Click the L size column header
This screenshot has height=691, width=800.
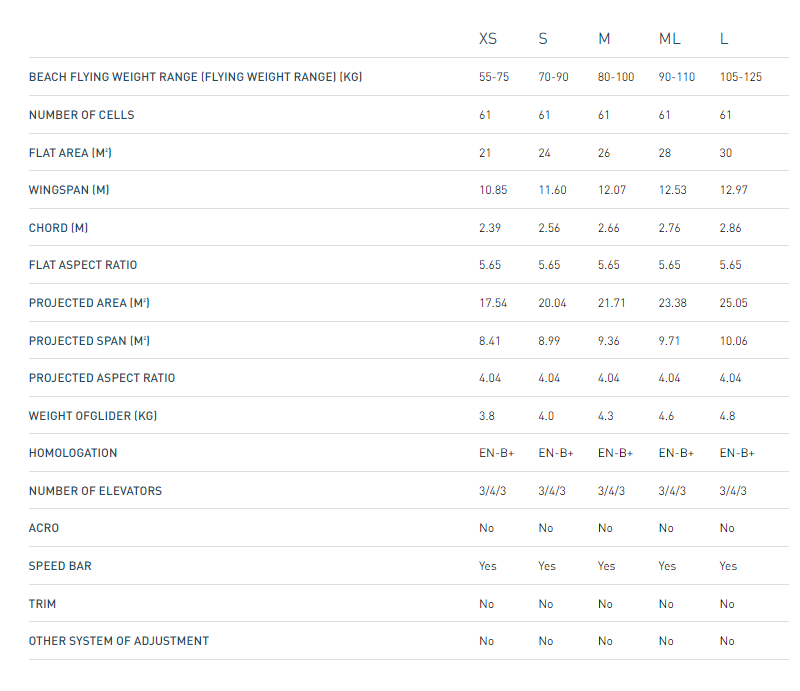point(724,39)
